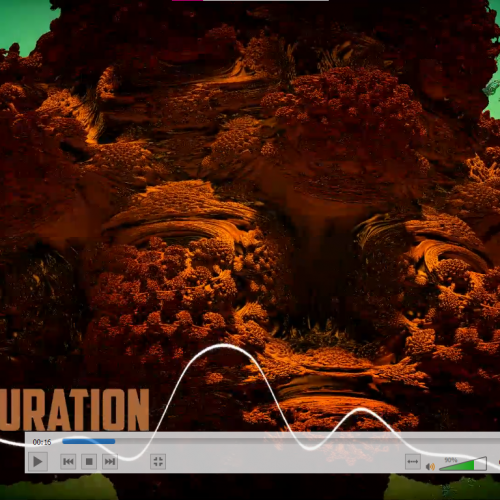The image size is (500, 500).
Task: Jump to the previous media item
Action: coord(68,462)
